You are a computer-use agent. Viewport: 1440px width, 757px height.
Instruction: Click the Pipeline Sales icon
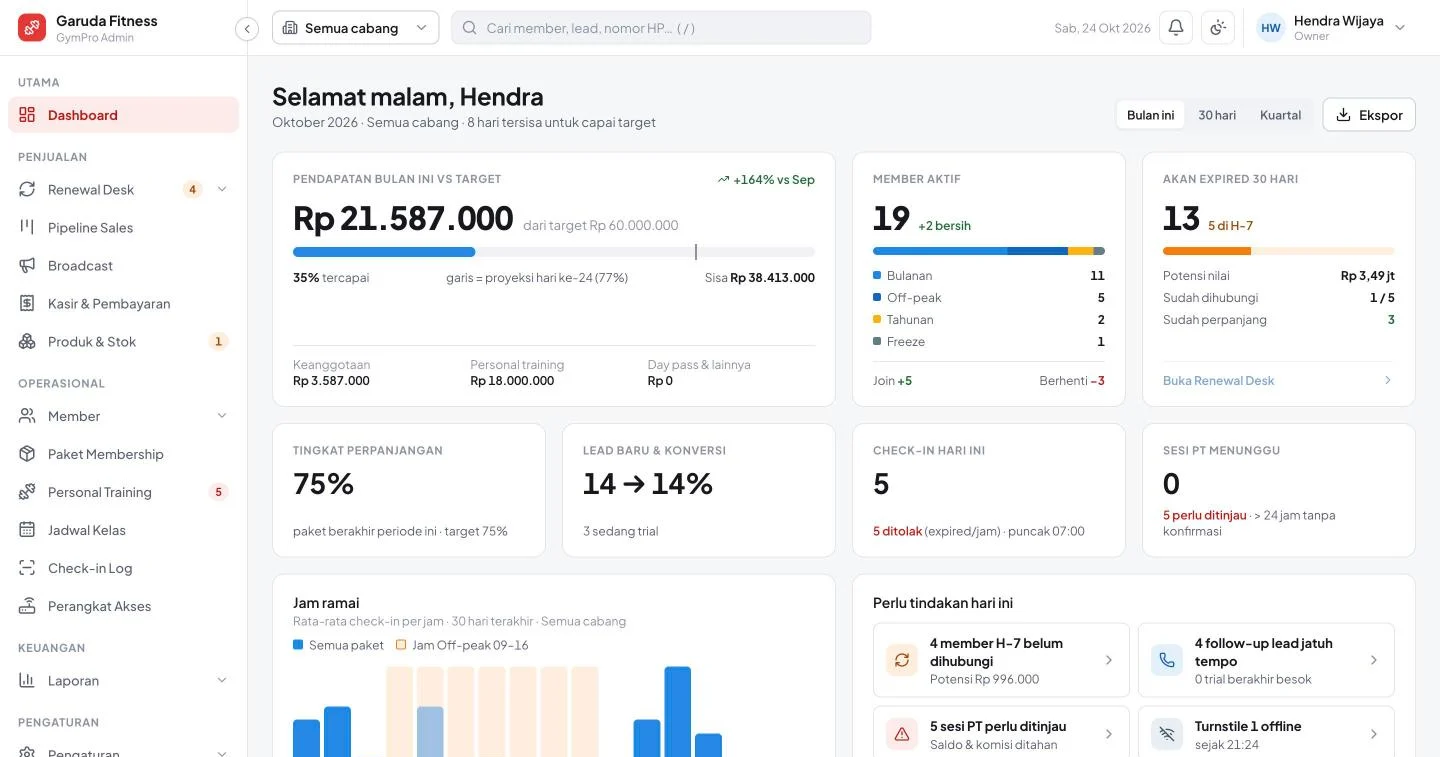coord(27,228)
